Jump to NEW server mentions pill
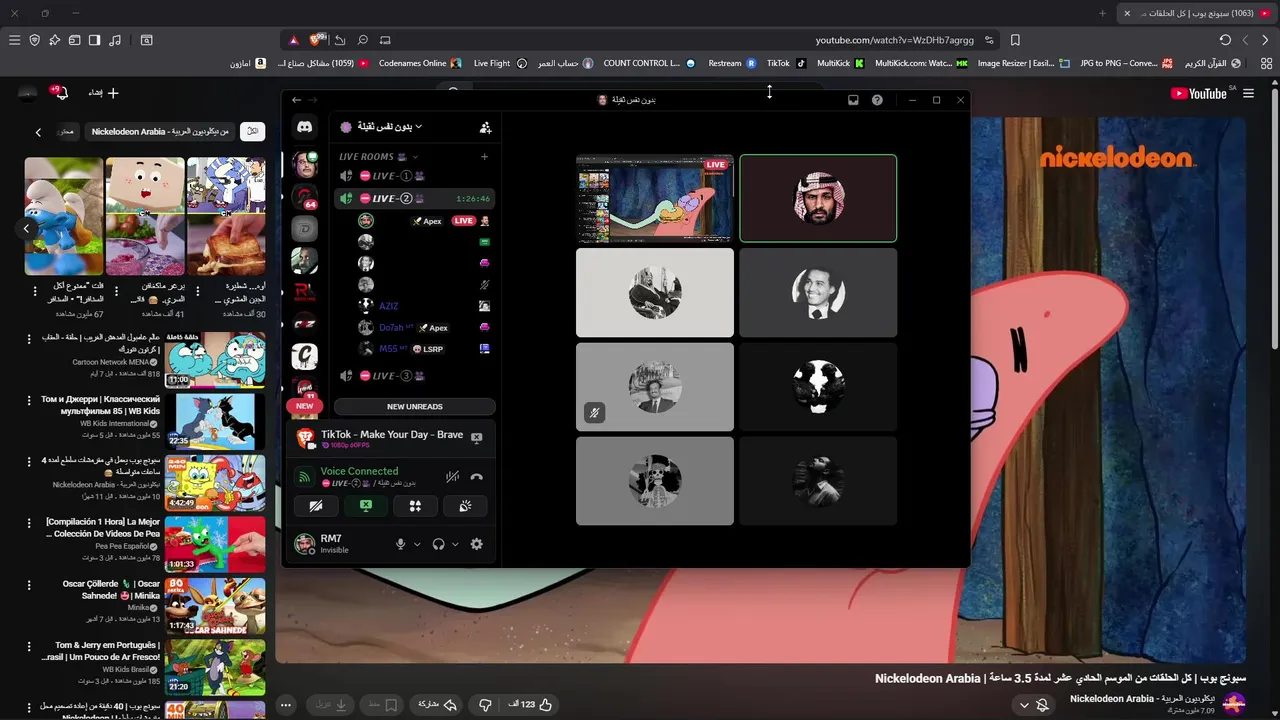Viewport: 1280px width, 720px height. point(304,406)
